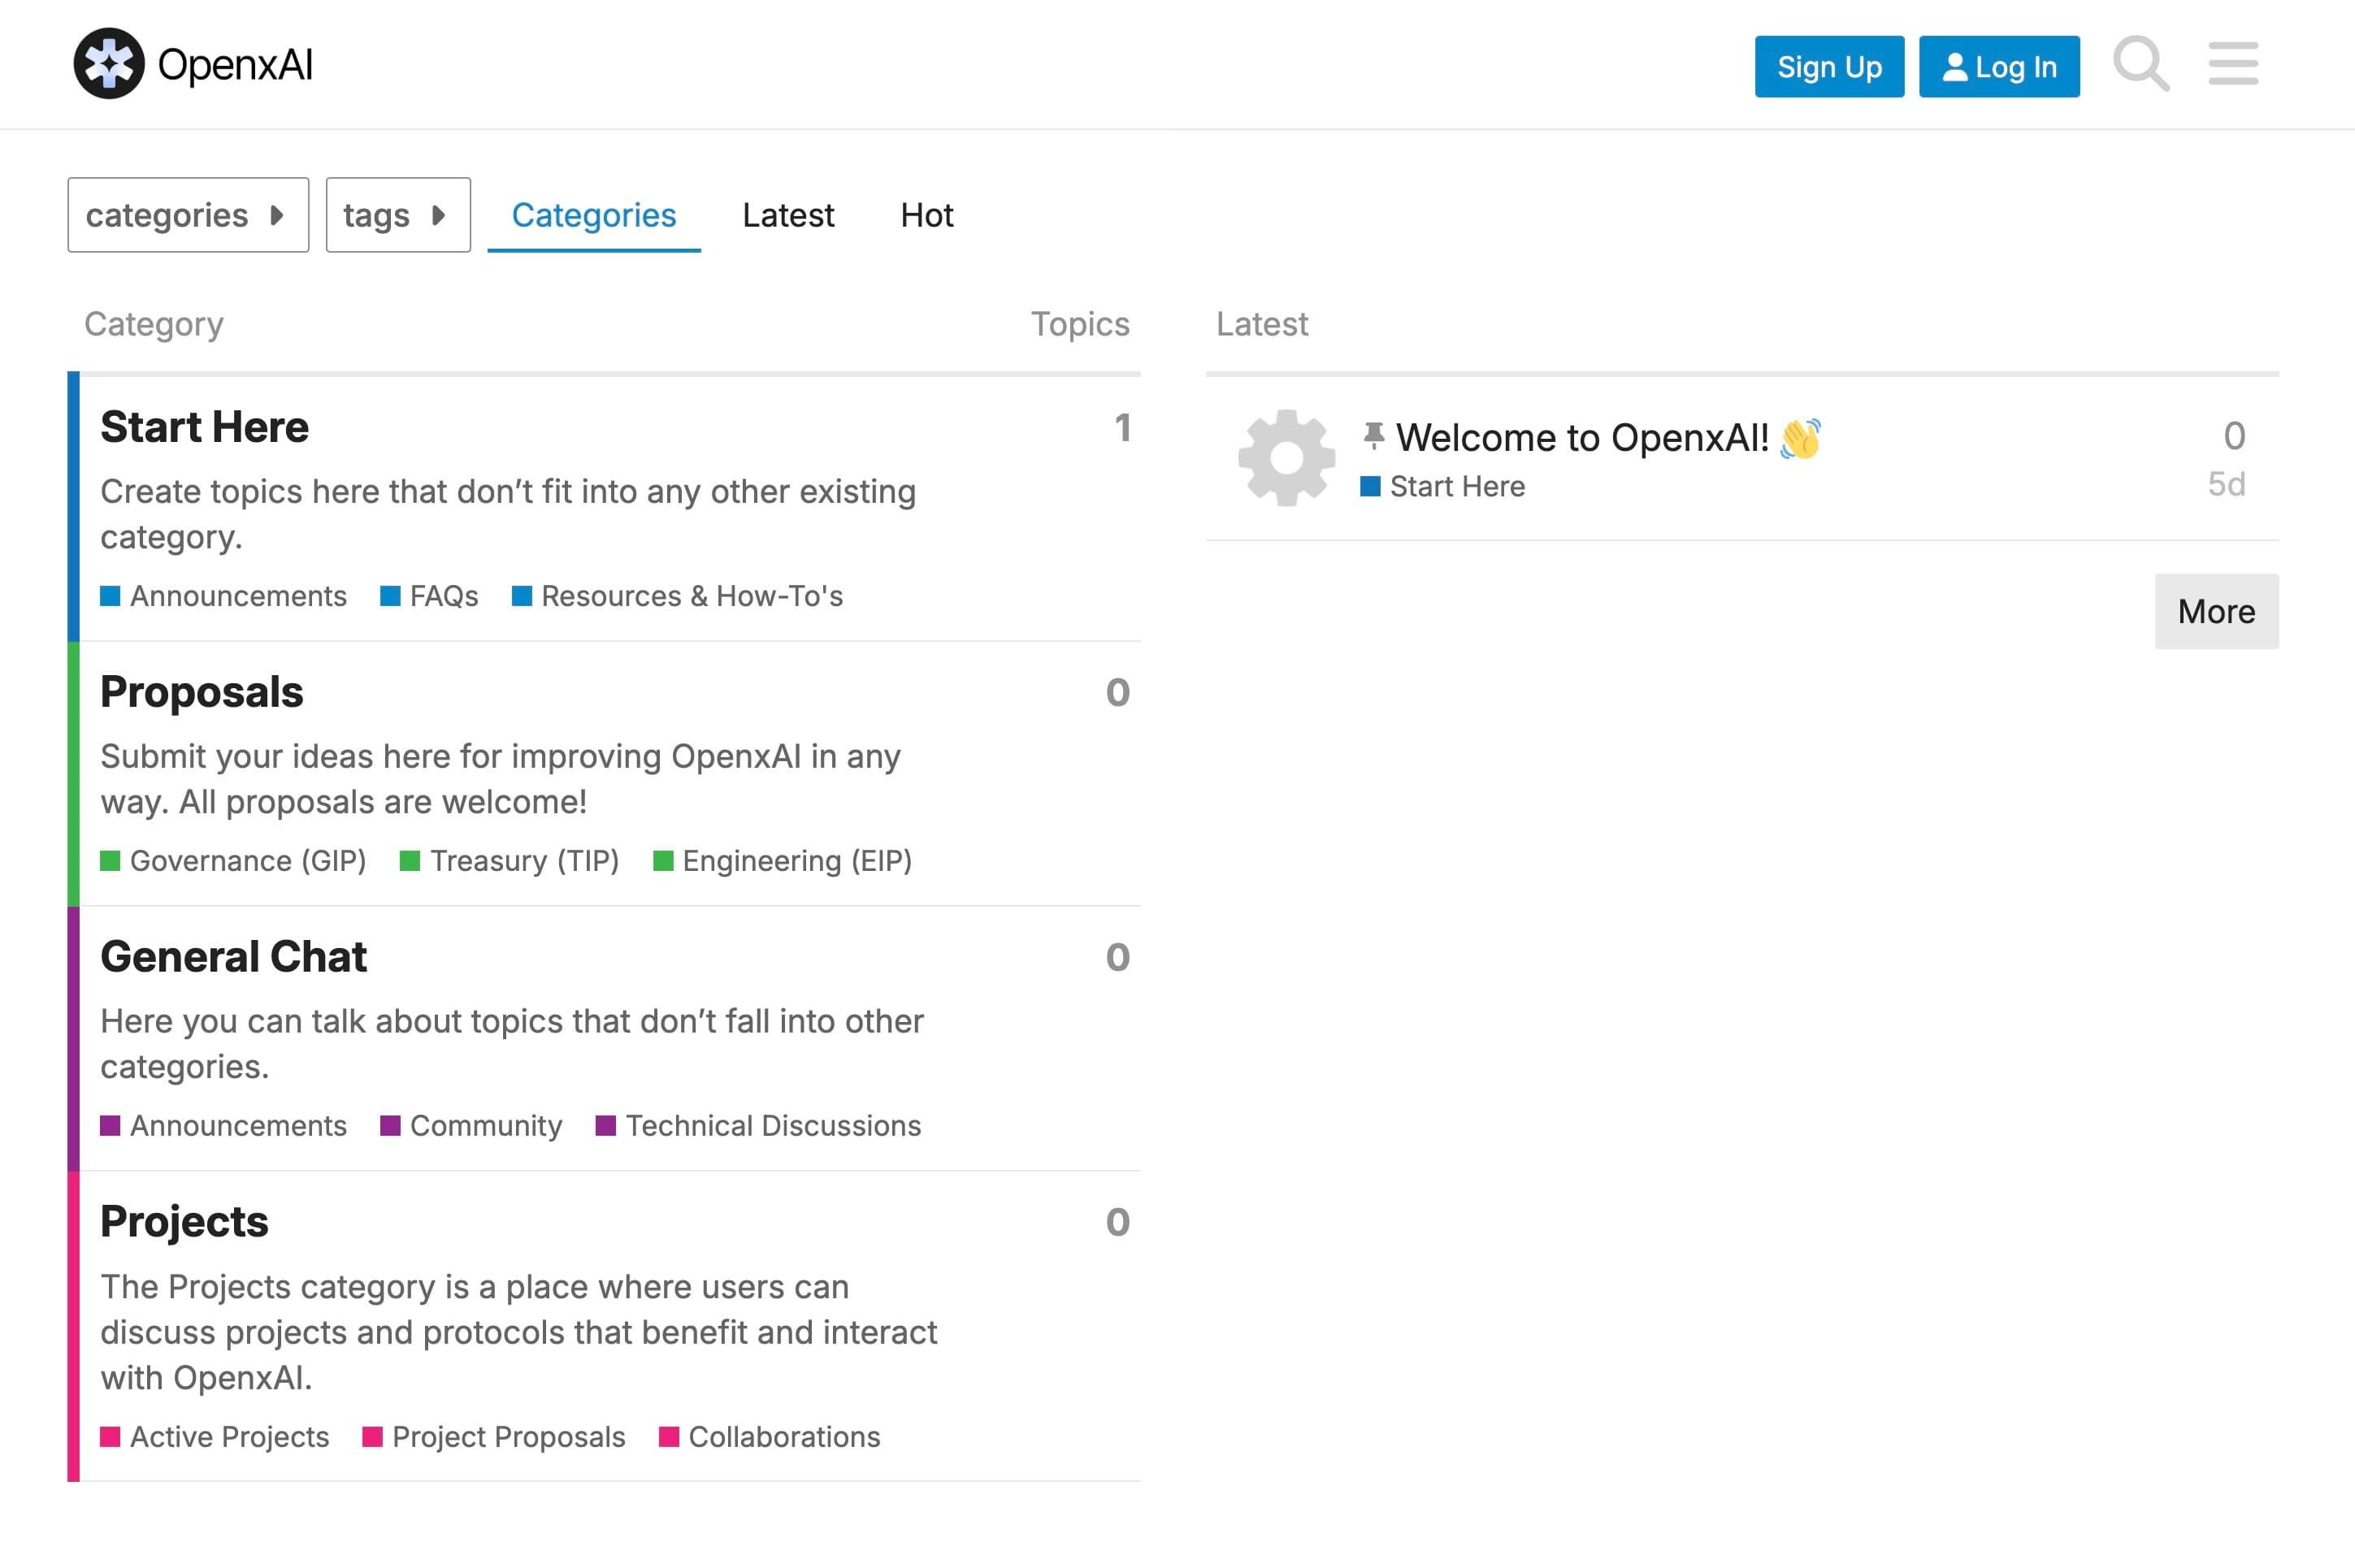The image size is (2355, 1568).
Task: Click the Sign Up button
Action: 1829,67
